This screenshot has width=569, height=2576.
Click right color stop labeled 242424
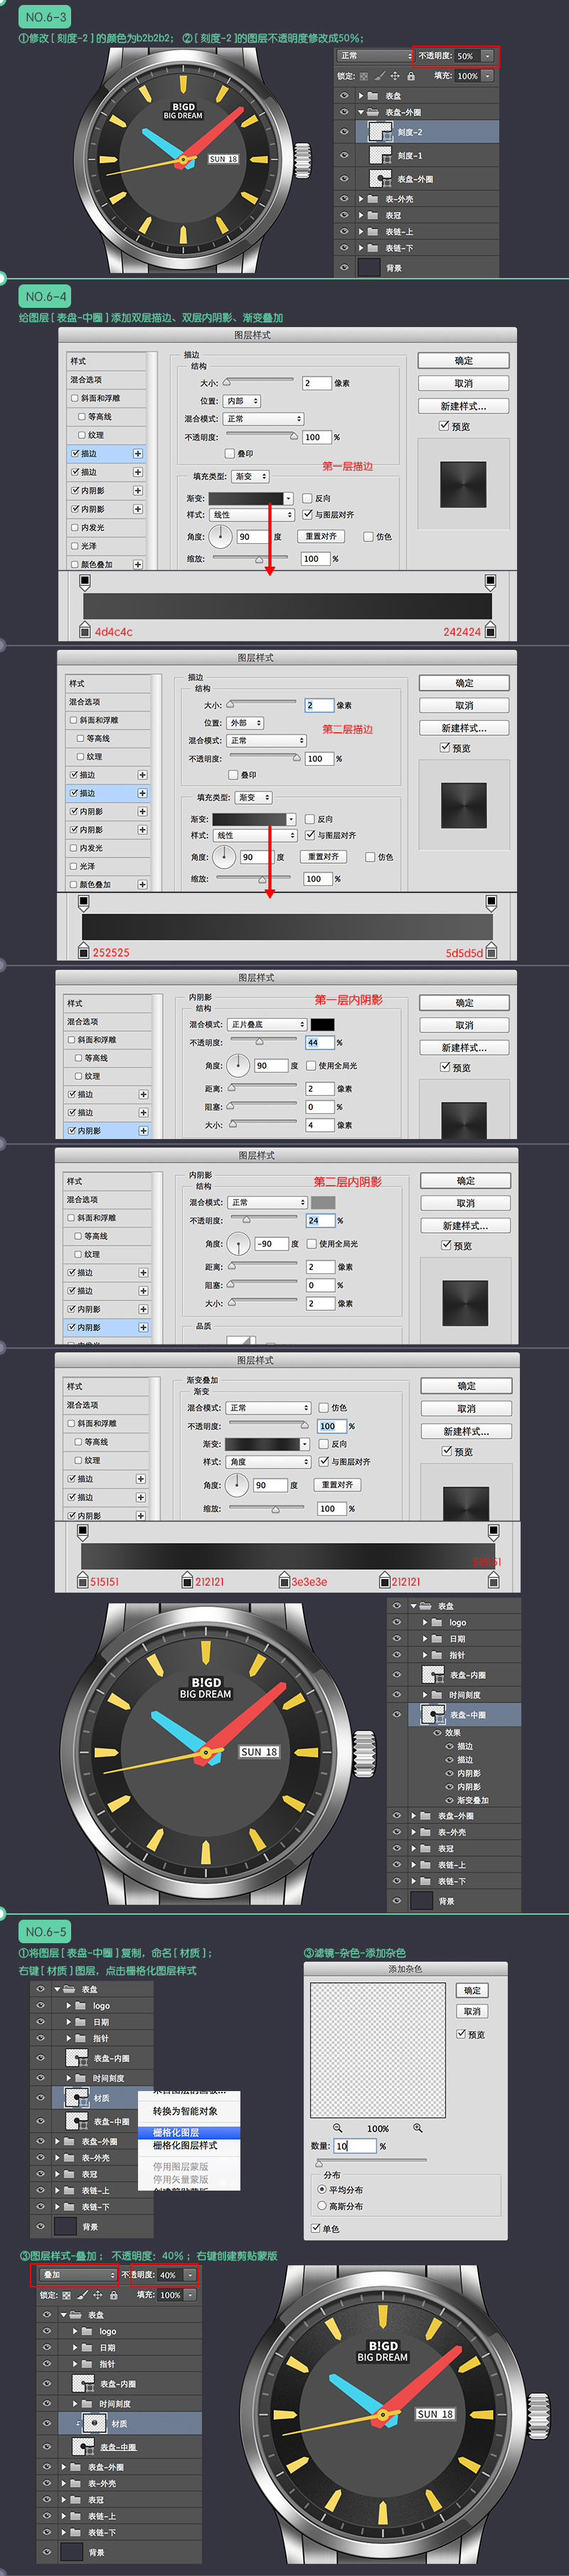pyautogui.click(x=489, y=631)
